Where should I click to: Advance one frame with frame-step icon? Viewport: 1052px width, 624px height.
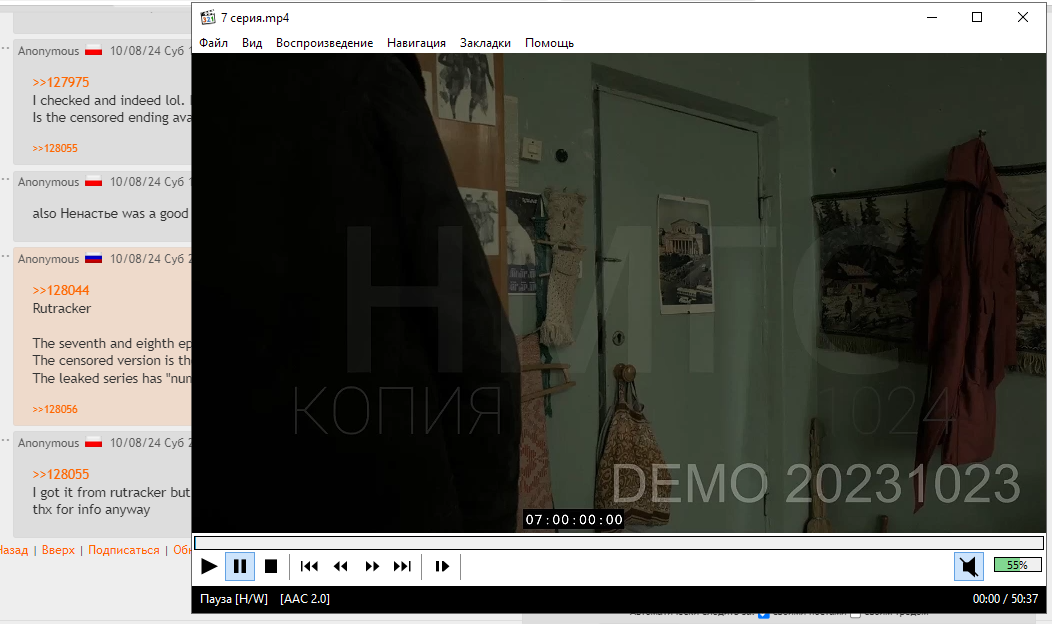tap(441, 566)
